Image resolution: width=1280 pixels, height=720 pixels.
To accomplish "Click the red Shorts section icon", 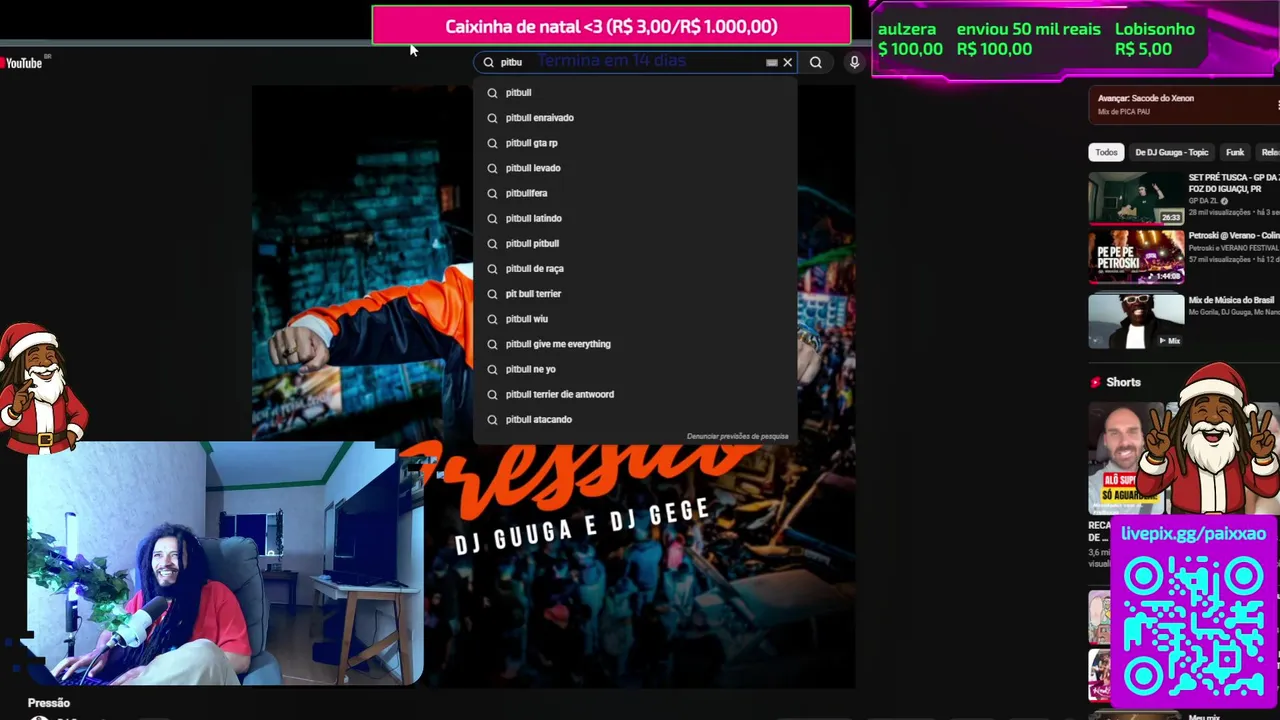I will click(1096, 382).
